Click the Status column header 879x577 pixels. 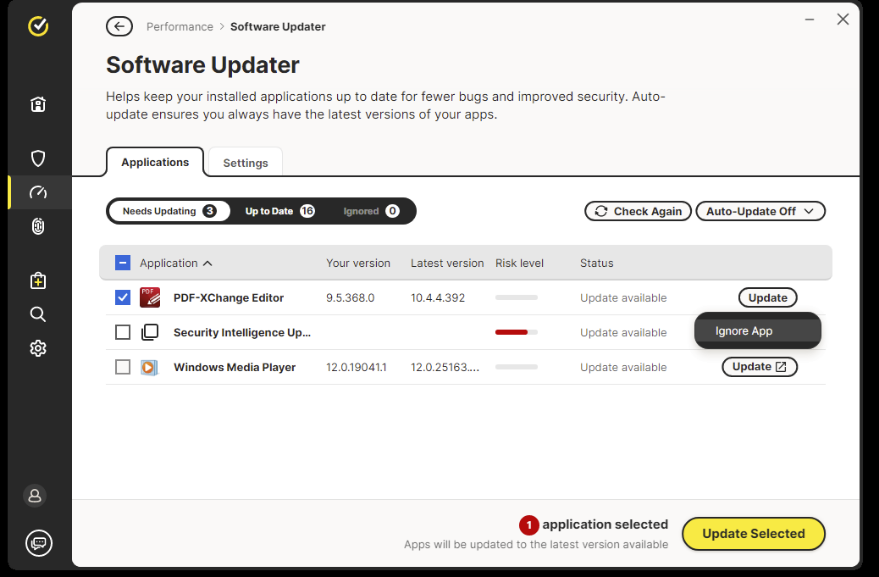point(596,263)
